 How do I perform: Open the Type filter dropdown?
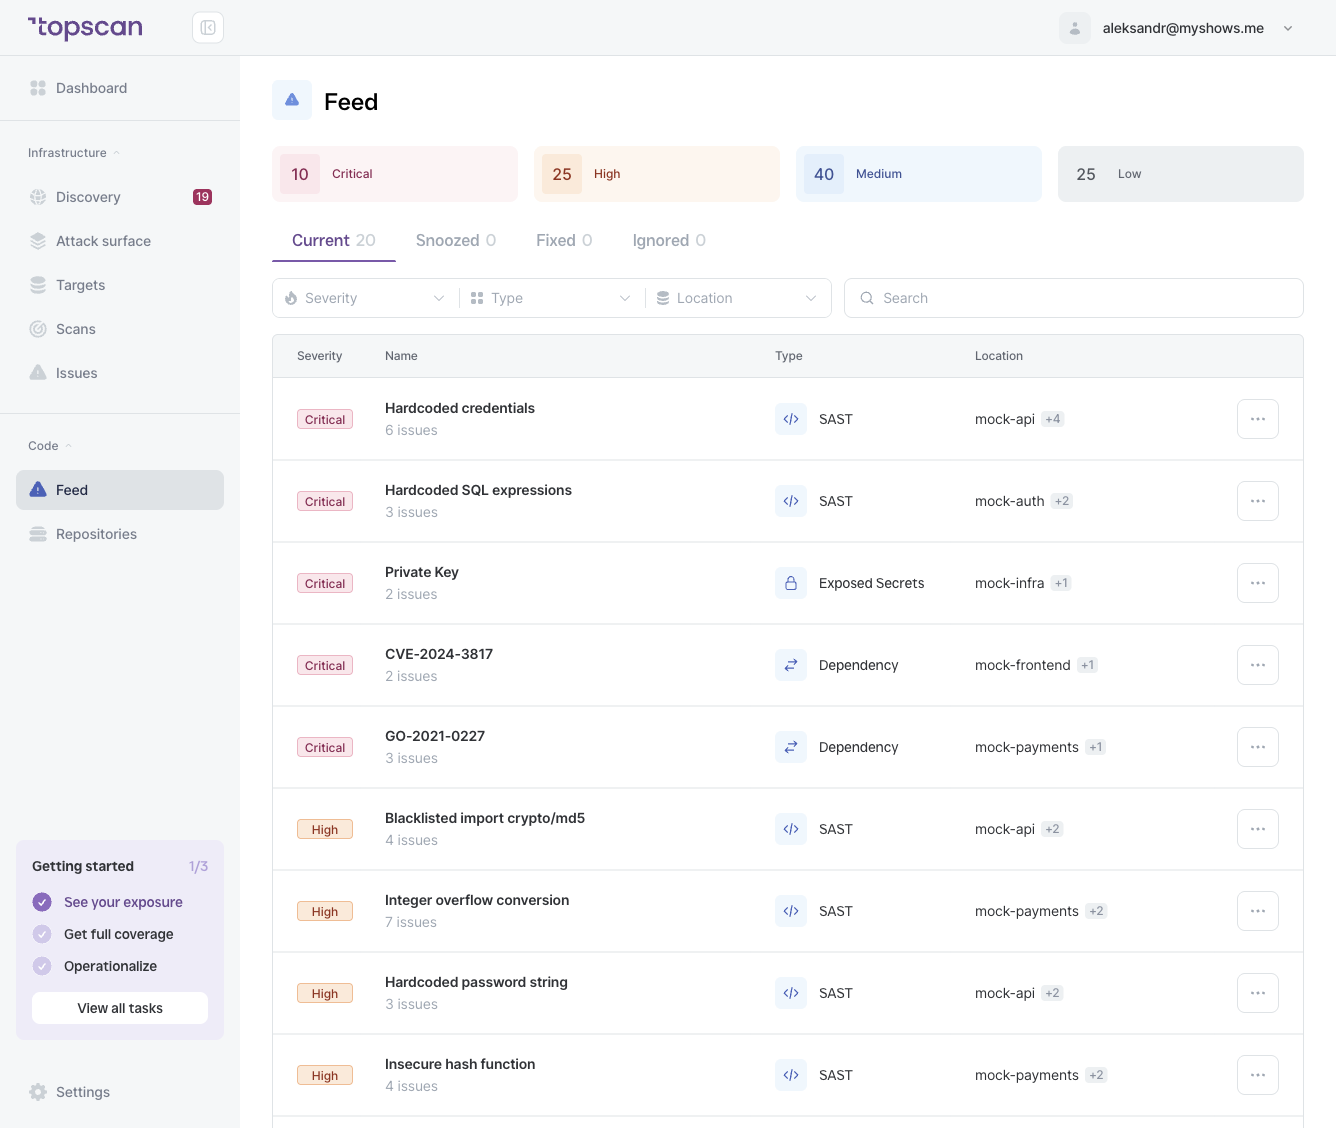tap(551, 298)
